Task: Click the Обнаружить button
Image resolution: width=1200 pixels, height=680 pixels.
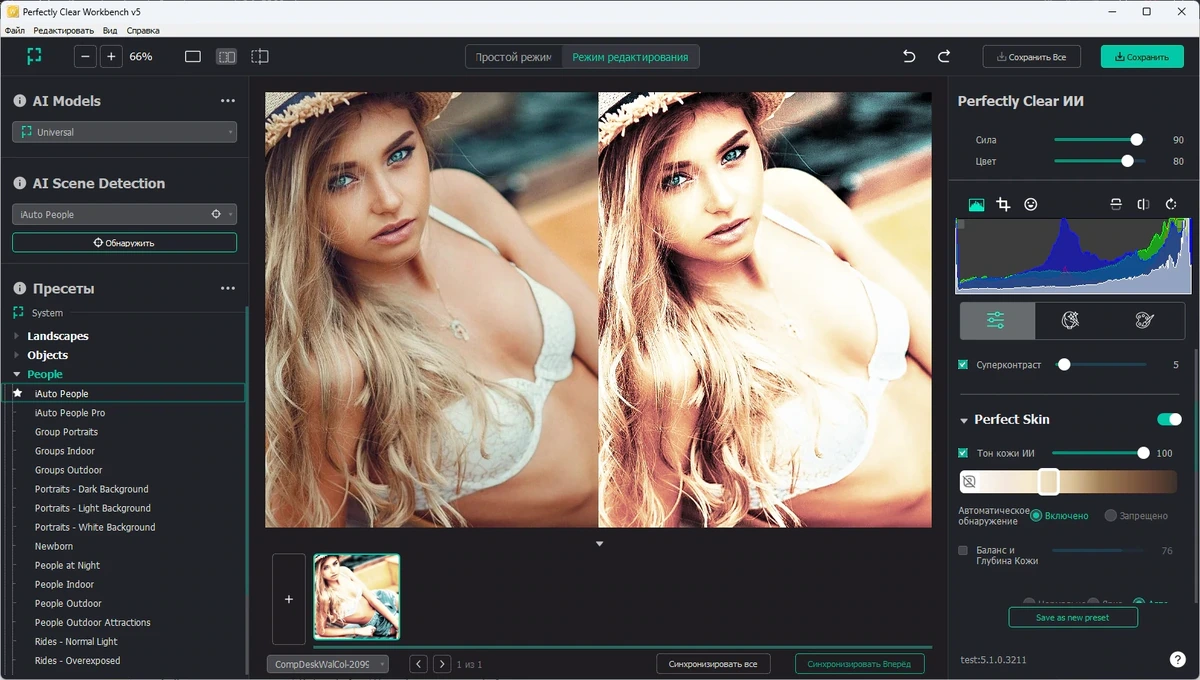Action: (x=124, y=242)
